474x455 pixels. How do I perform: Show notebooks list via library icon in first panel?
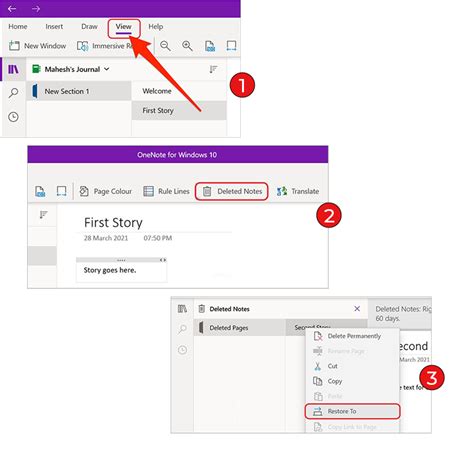(13, 69)
